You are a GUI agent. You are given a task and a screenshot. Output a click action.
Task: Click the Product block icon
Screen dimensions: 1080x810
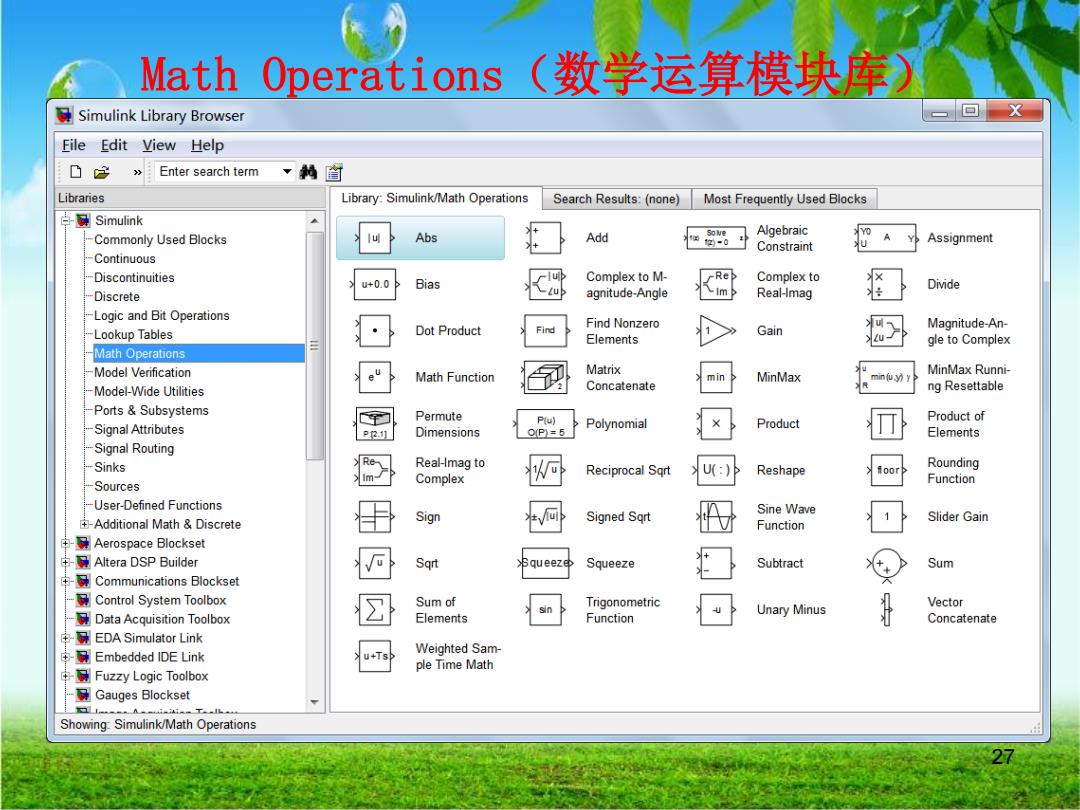click(x=716, y=424)
